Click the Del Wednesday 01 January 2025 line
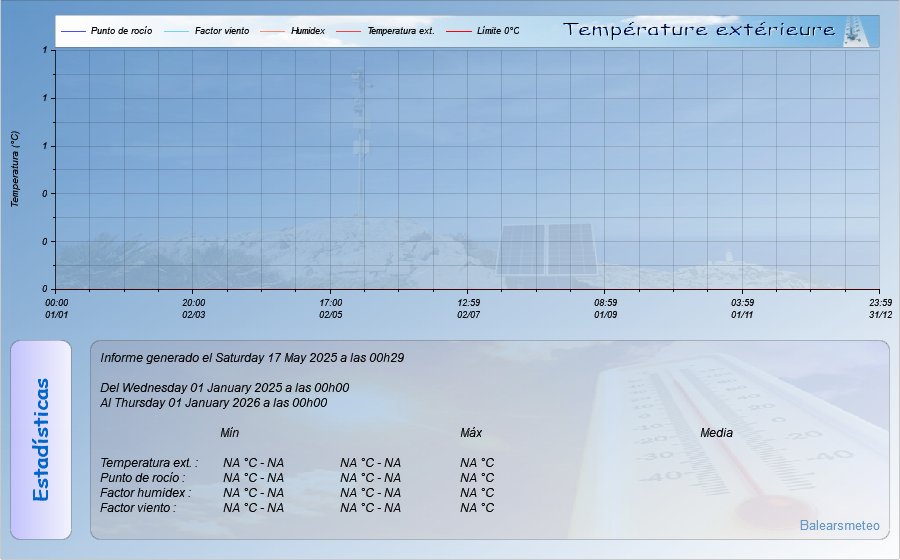This screenshot has height=560, width=900. [224, 388]
